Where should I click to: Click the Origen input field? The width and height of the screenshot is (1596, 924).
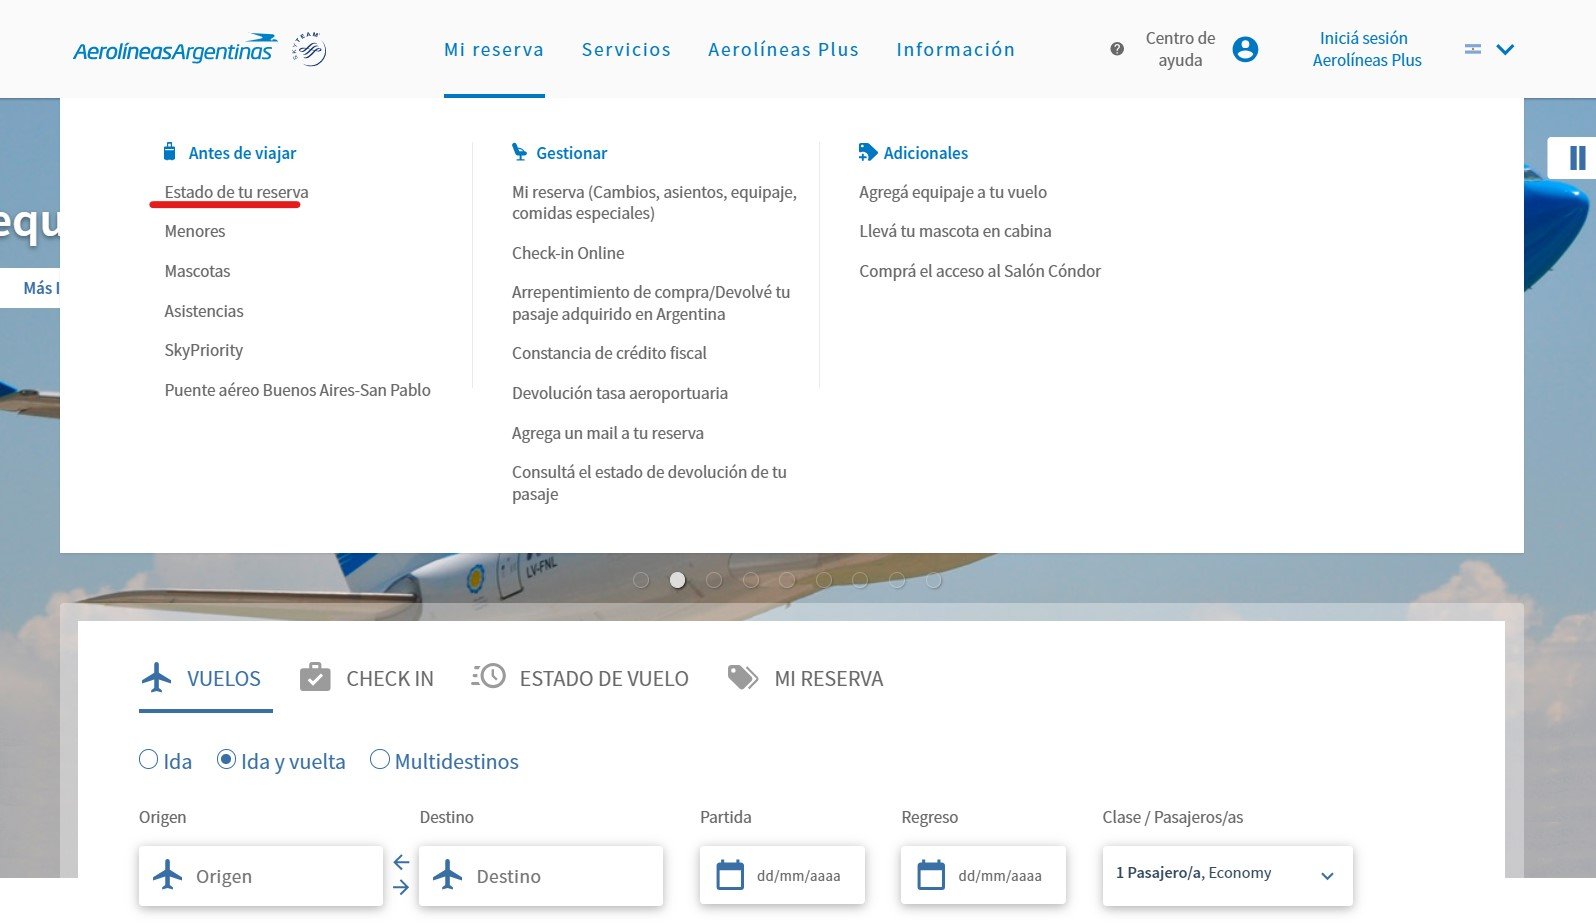point(261,875)
